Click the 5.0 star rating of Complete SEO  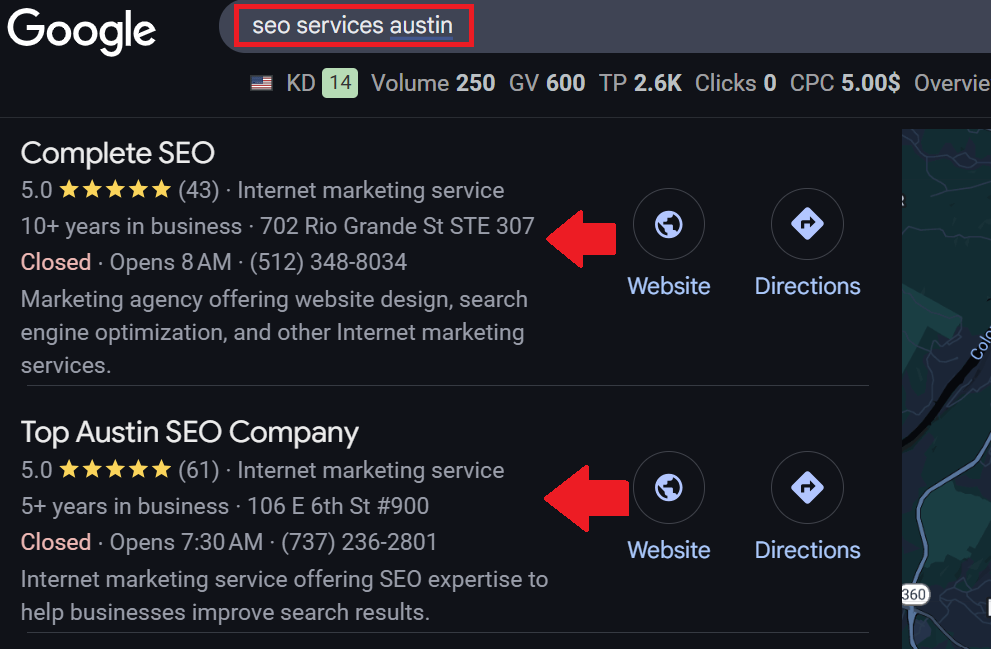click(x=96, y=190)
